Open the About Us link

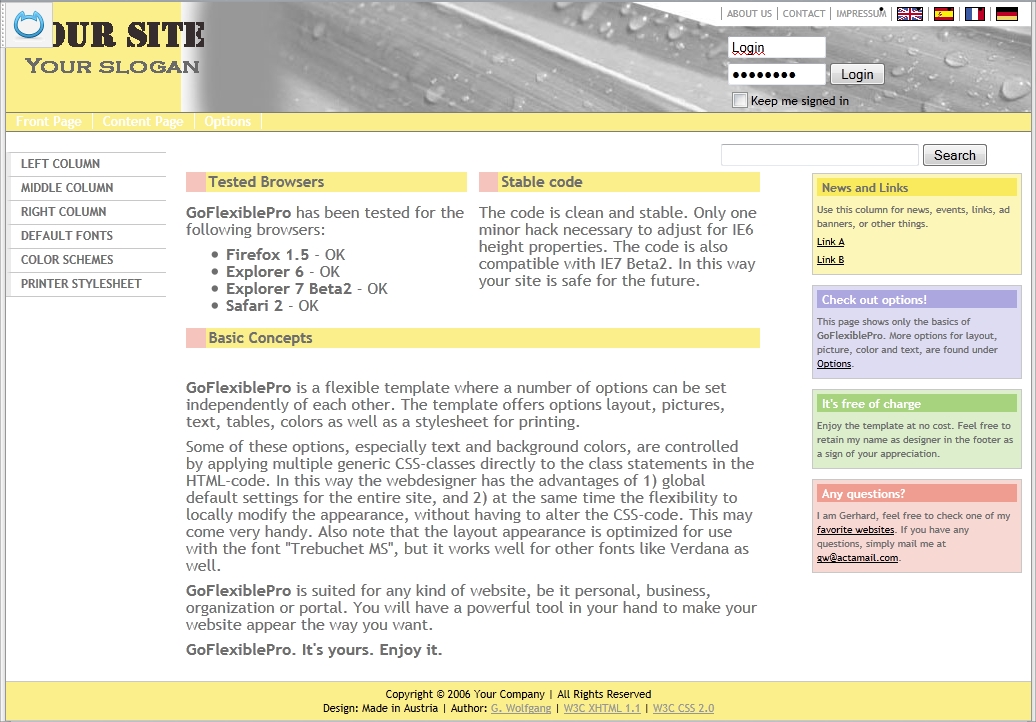point(749,13)
